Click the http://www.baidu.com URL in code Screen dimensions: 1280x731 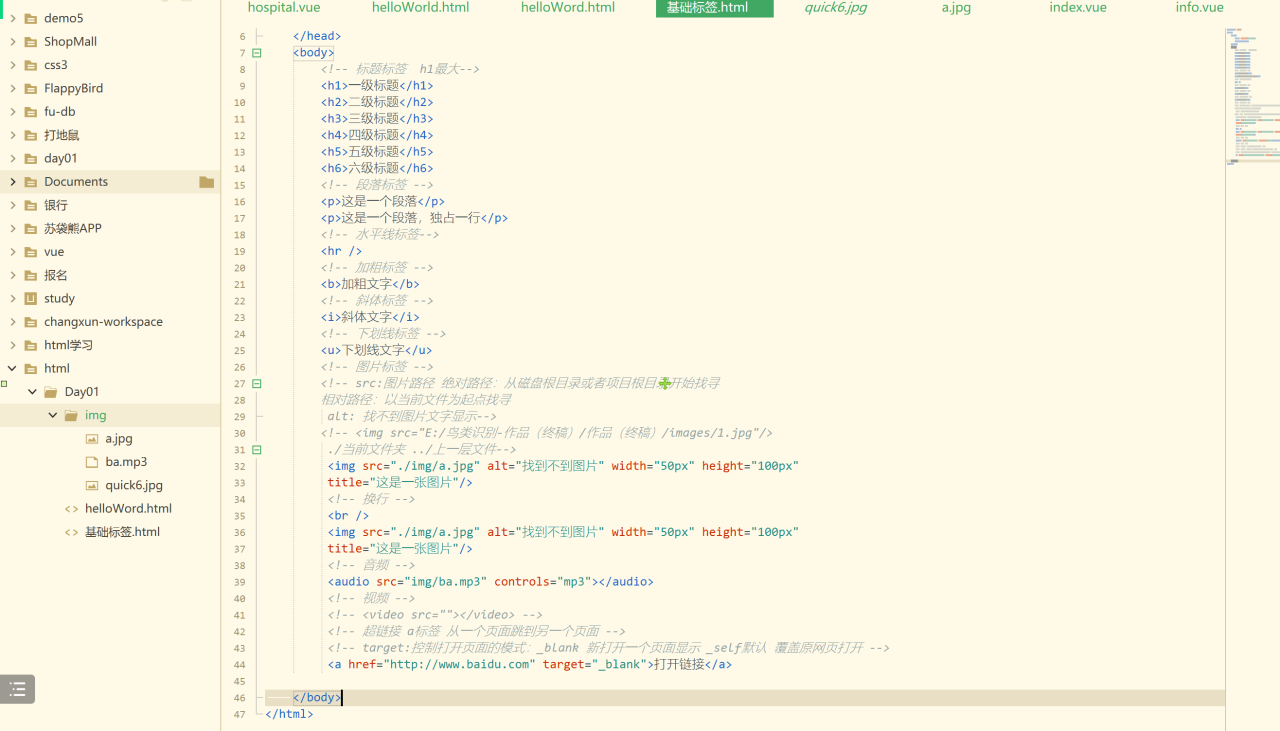tap(459, 664)
